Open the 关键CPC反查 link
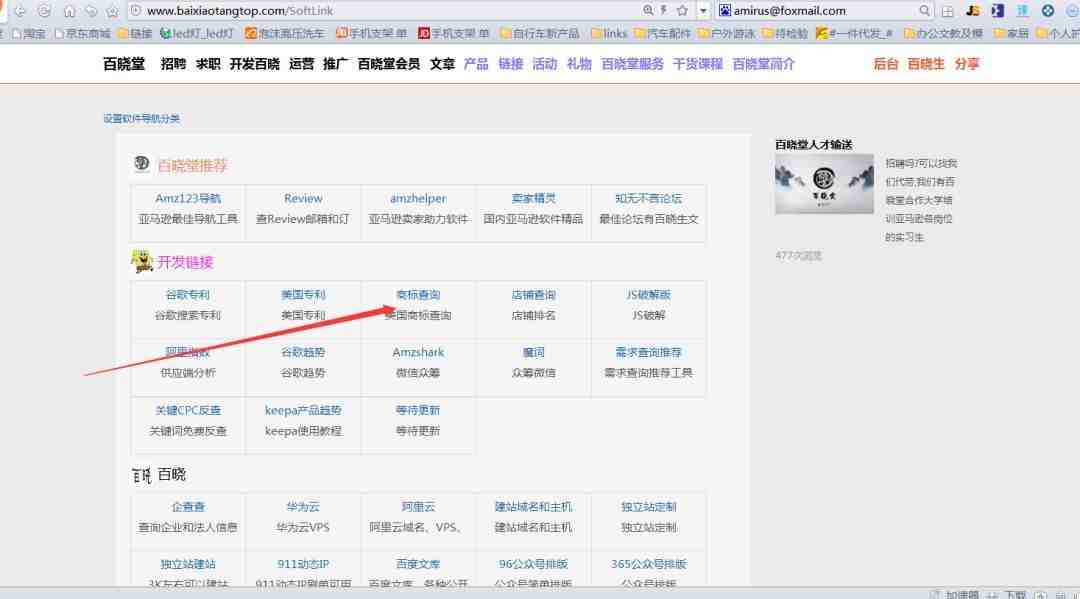The width and height of the screenshot is (1080, 599). (x=188, y=410)
